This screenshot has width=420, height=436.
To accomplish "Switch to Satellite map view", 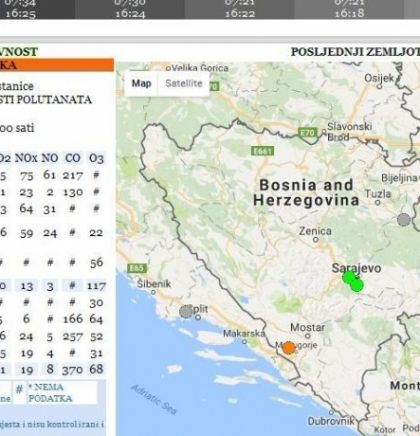I will click(x=184, y=83).
